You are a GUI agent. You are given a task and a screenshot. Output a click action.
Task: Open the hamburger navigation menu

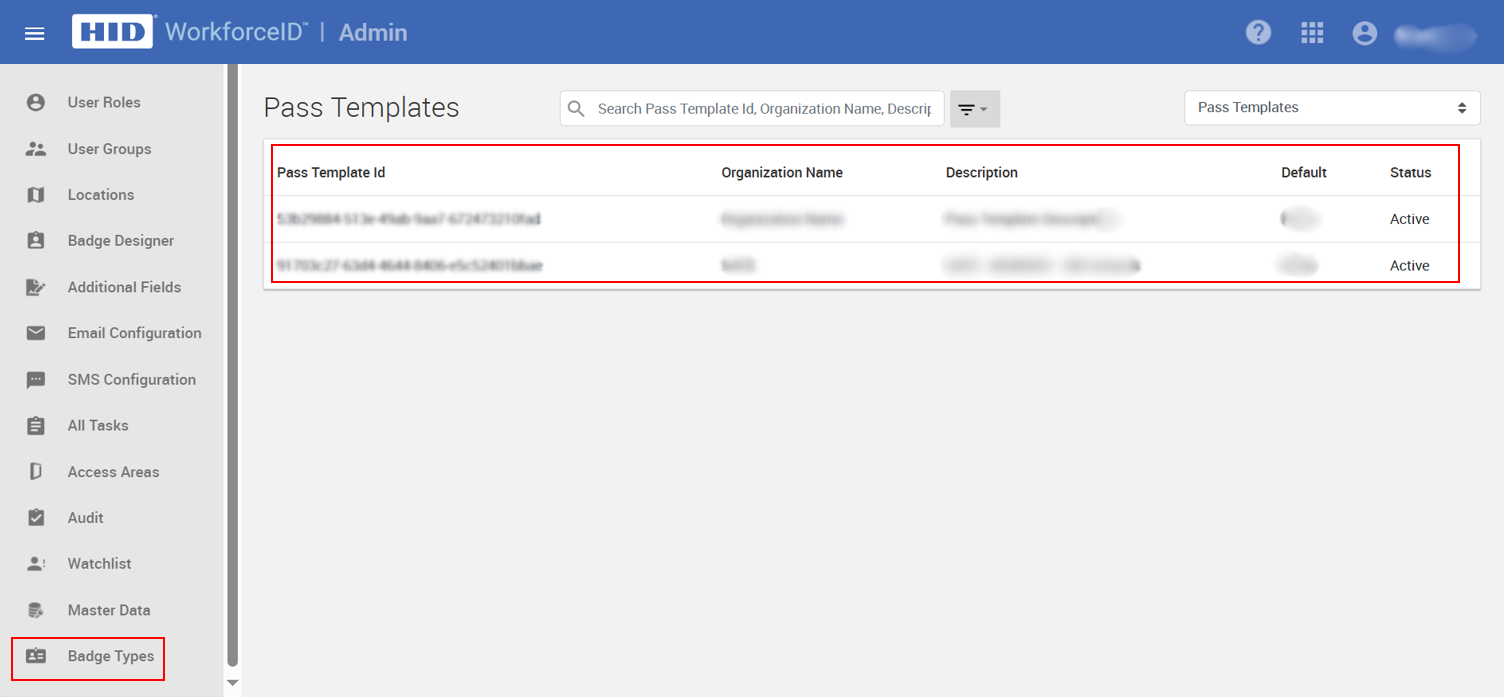click(35, 33)
